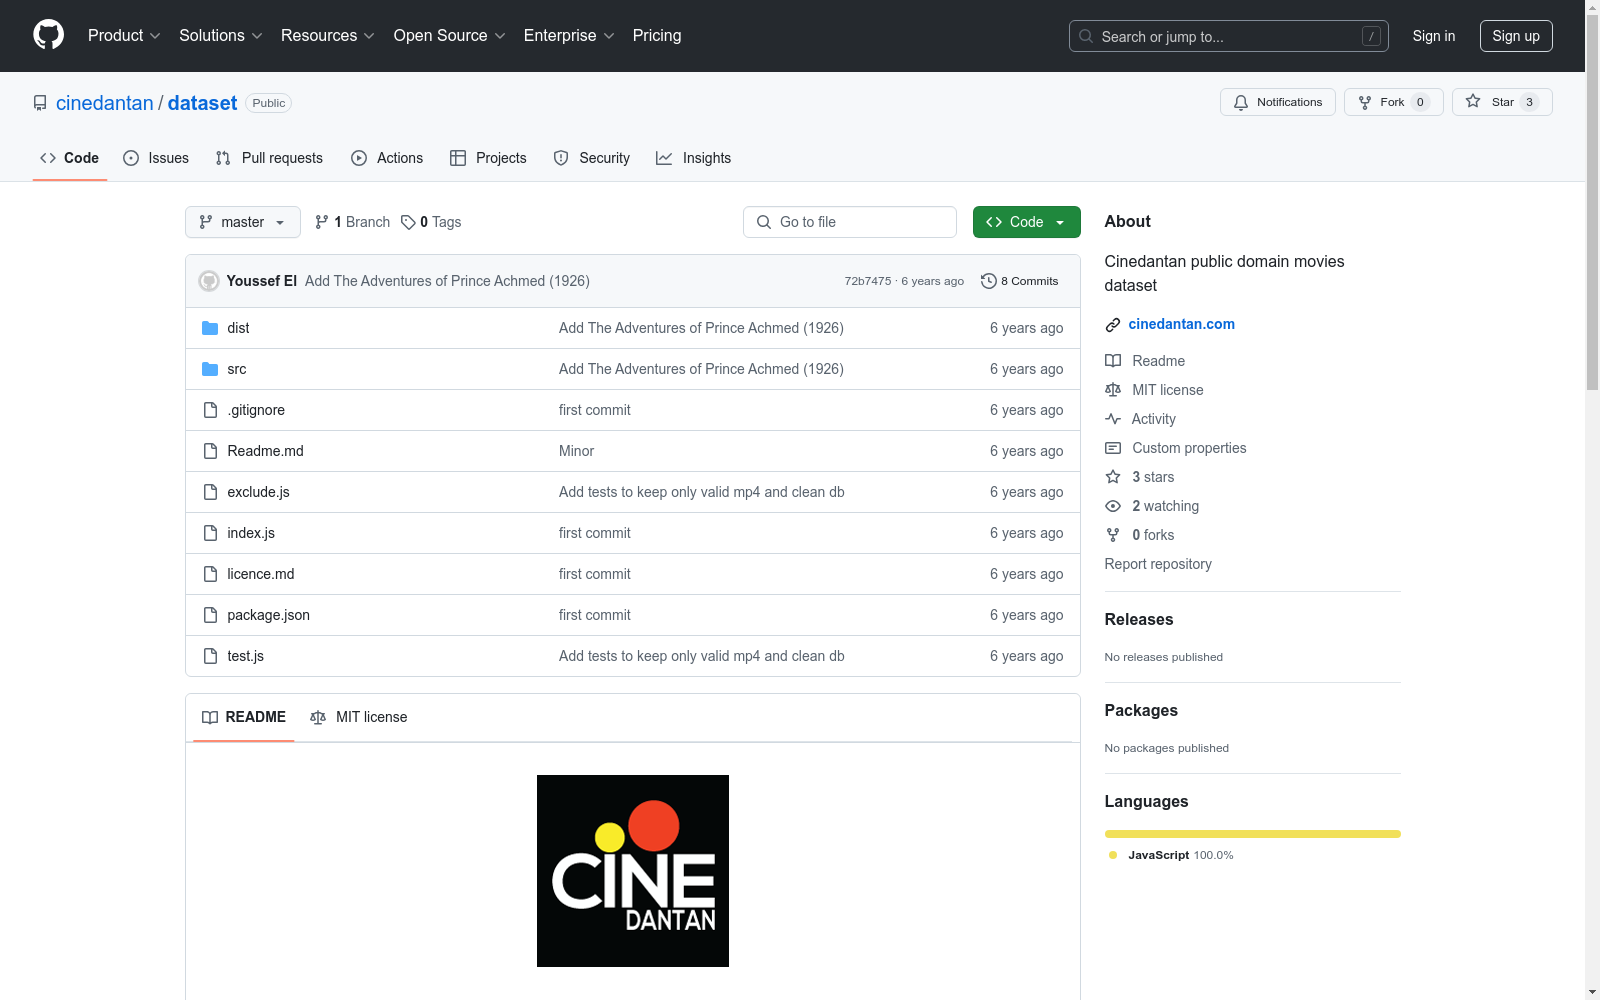Viewport: 1600px width, 1000px height.
Task: Click the Pricing link
Action: [x=657, y=35]
